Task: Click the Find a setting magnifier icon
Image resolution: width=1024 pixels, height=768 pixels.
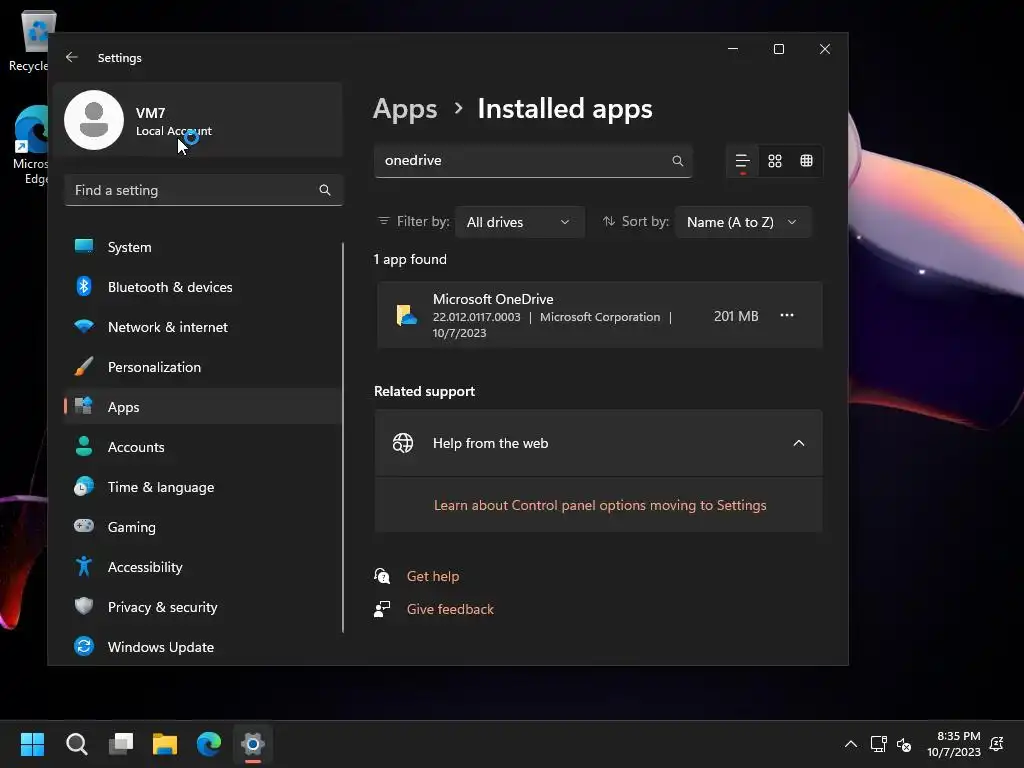Action: coord(325,190)
